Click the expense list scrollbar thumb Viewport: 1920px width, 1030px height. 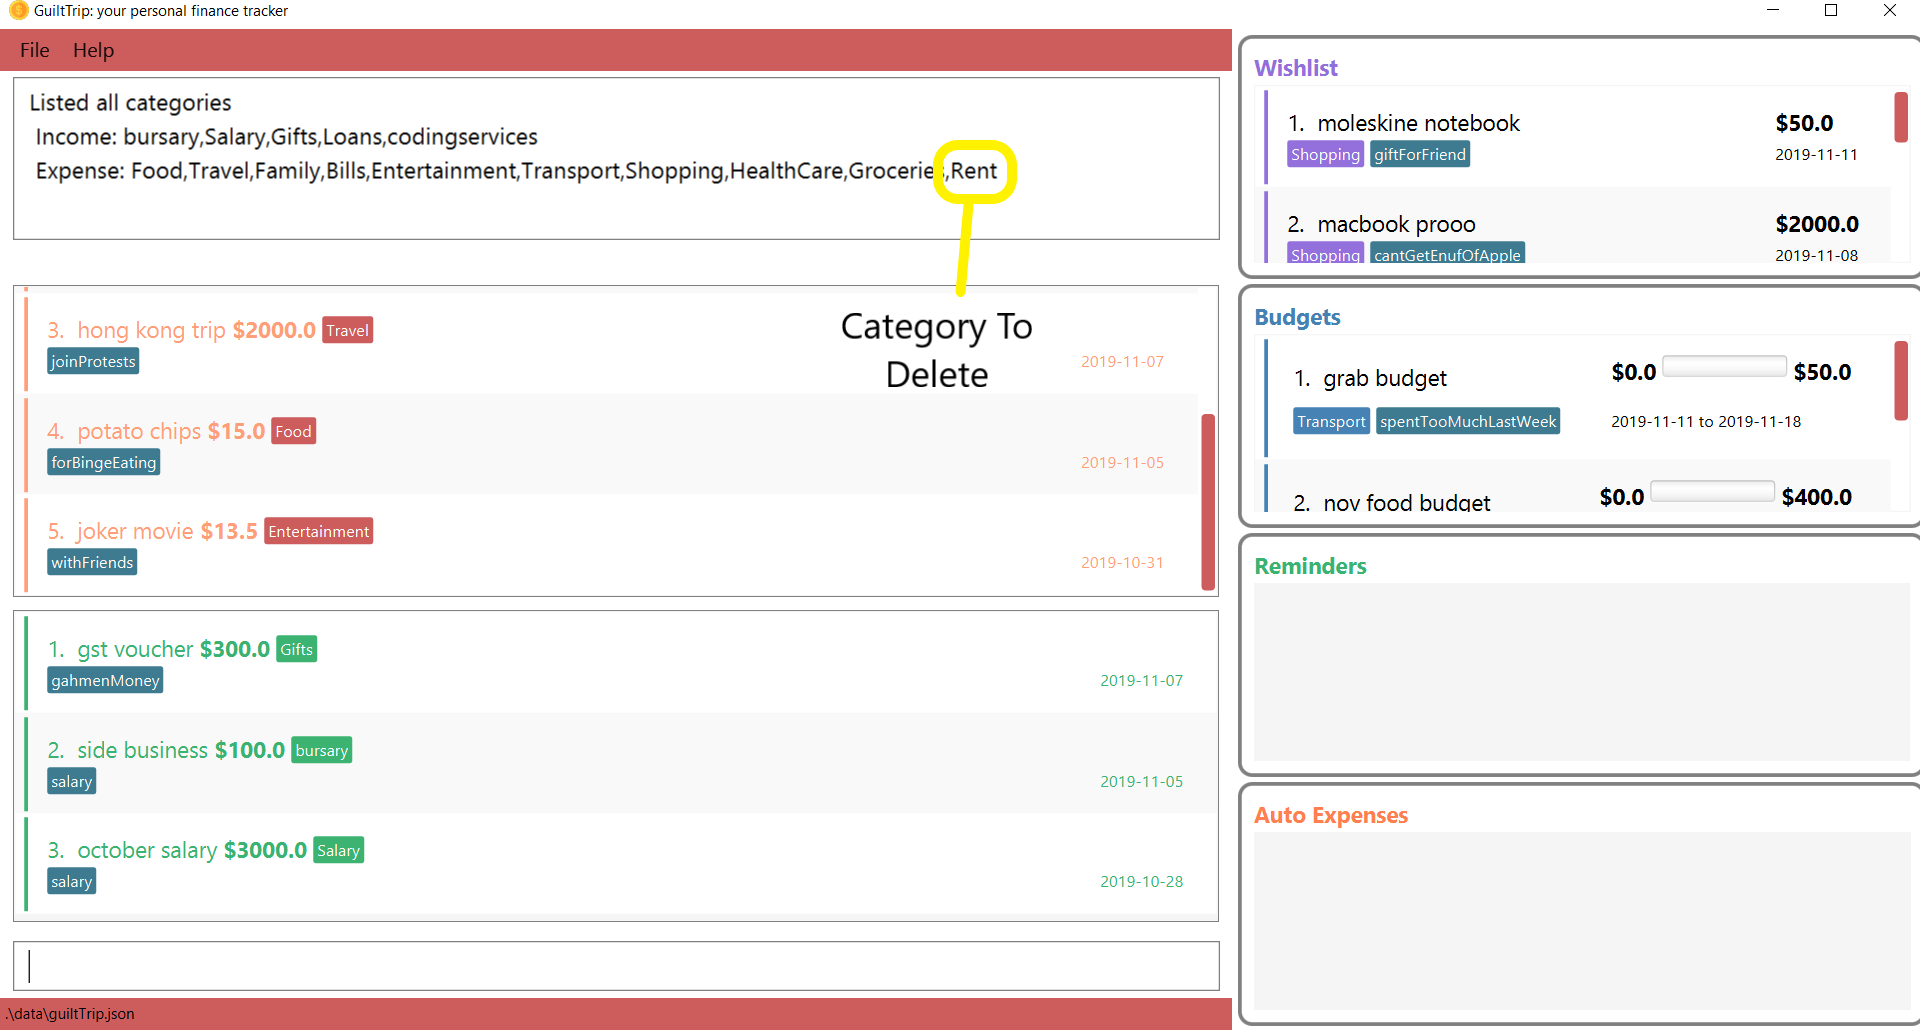1208,501
